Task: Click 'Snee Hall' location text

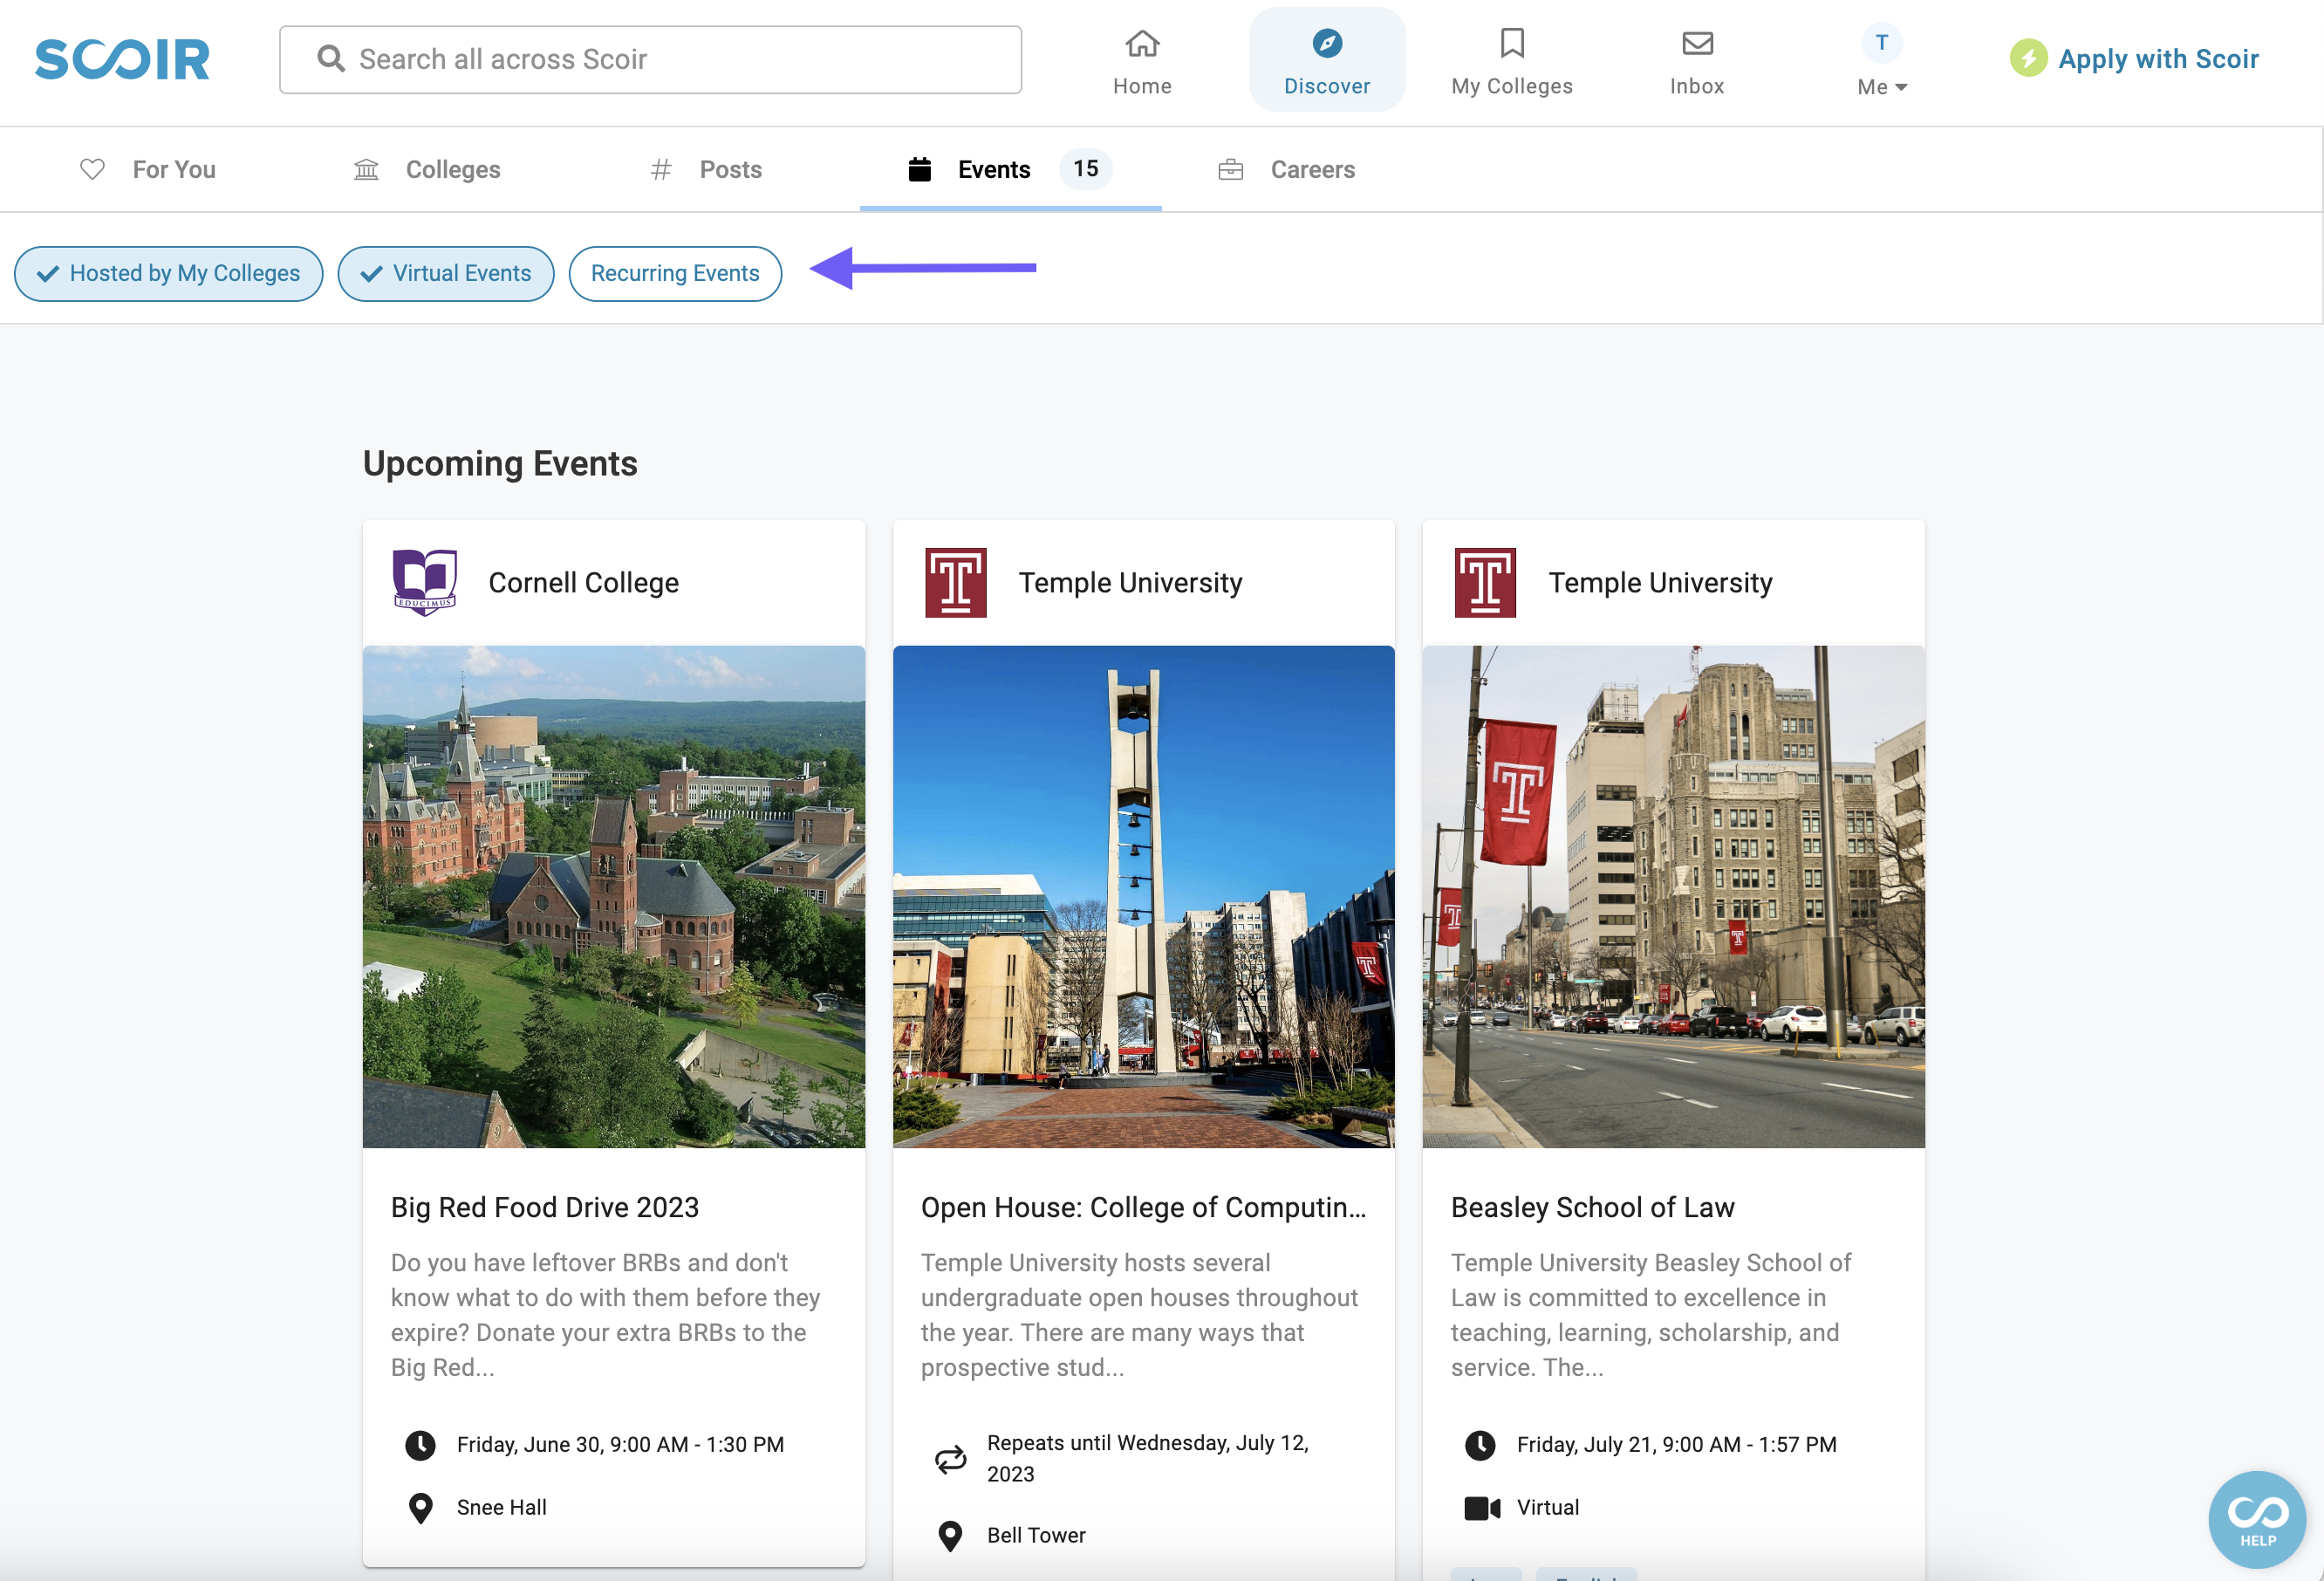Action: point(501,1507)
